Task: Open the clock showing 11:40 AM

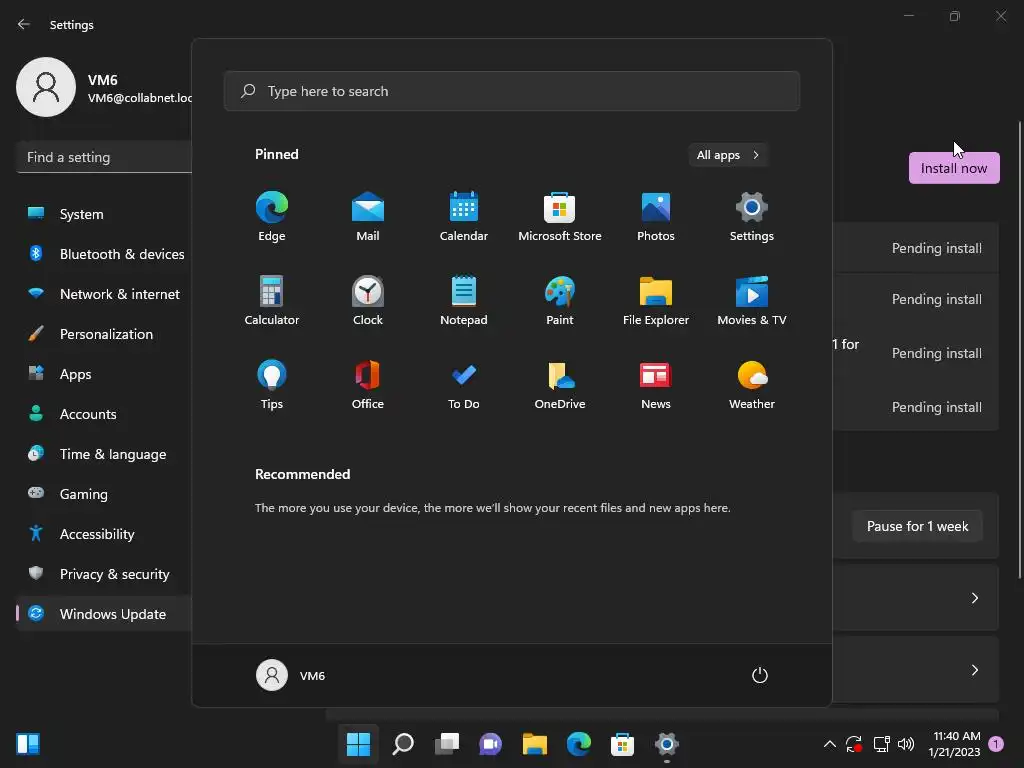Action: pos(954,744)
